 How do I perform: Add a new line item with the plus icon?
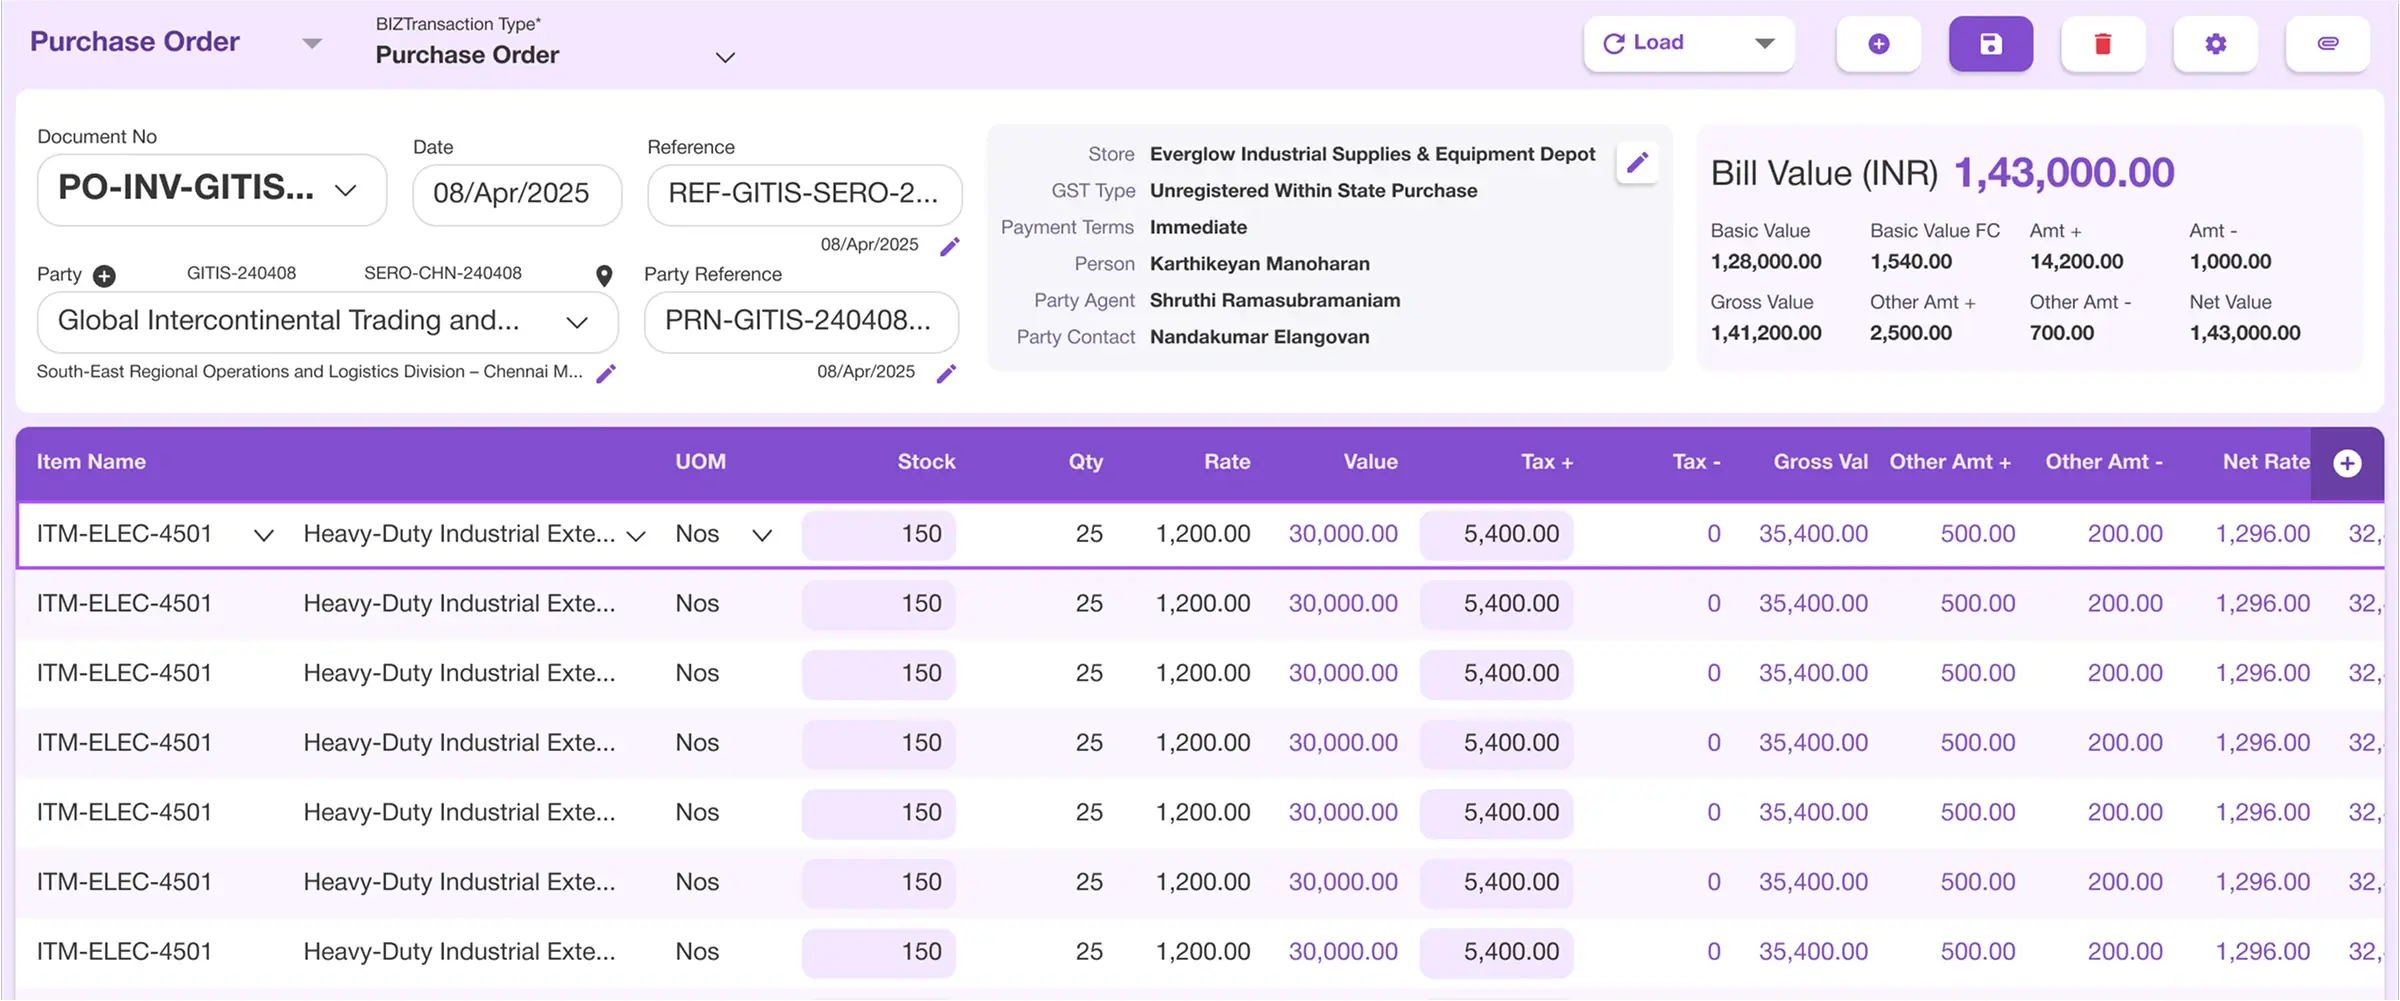click(x=2348, y=462)
